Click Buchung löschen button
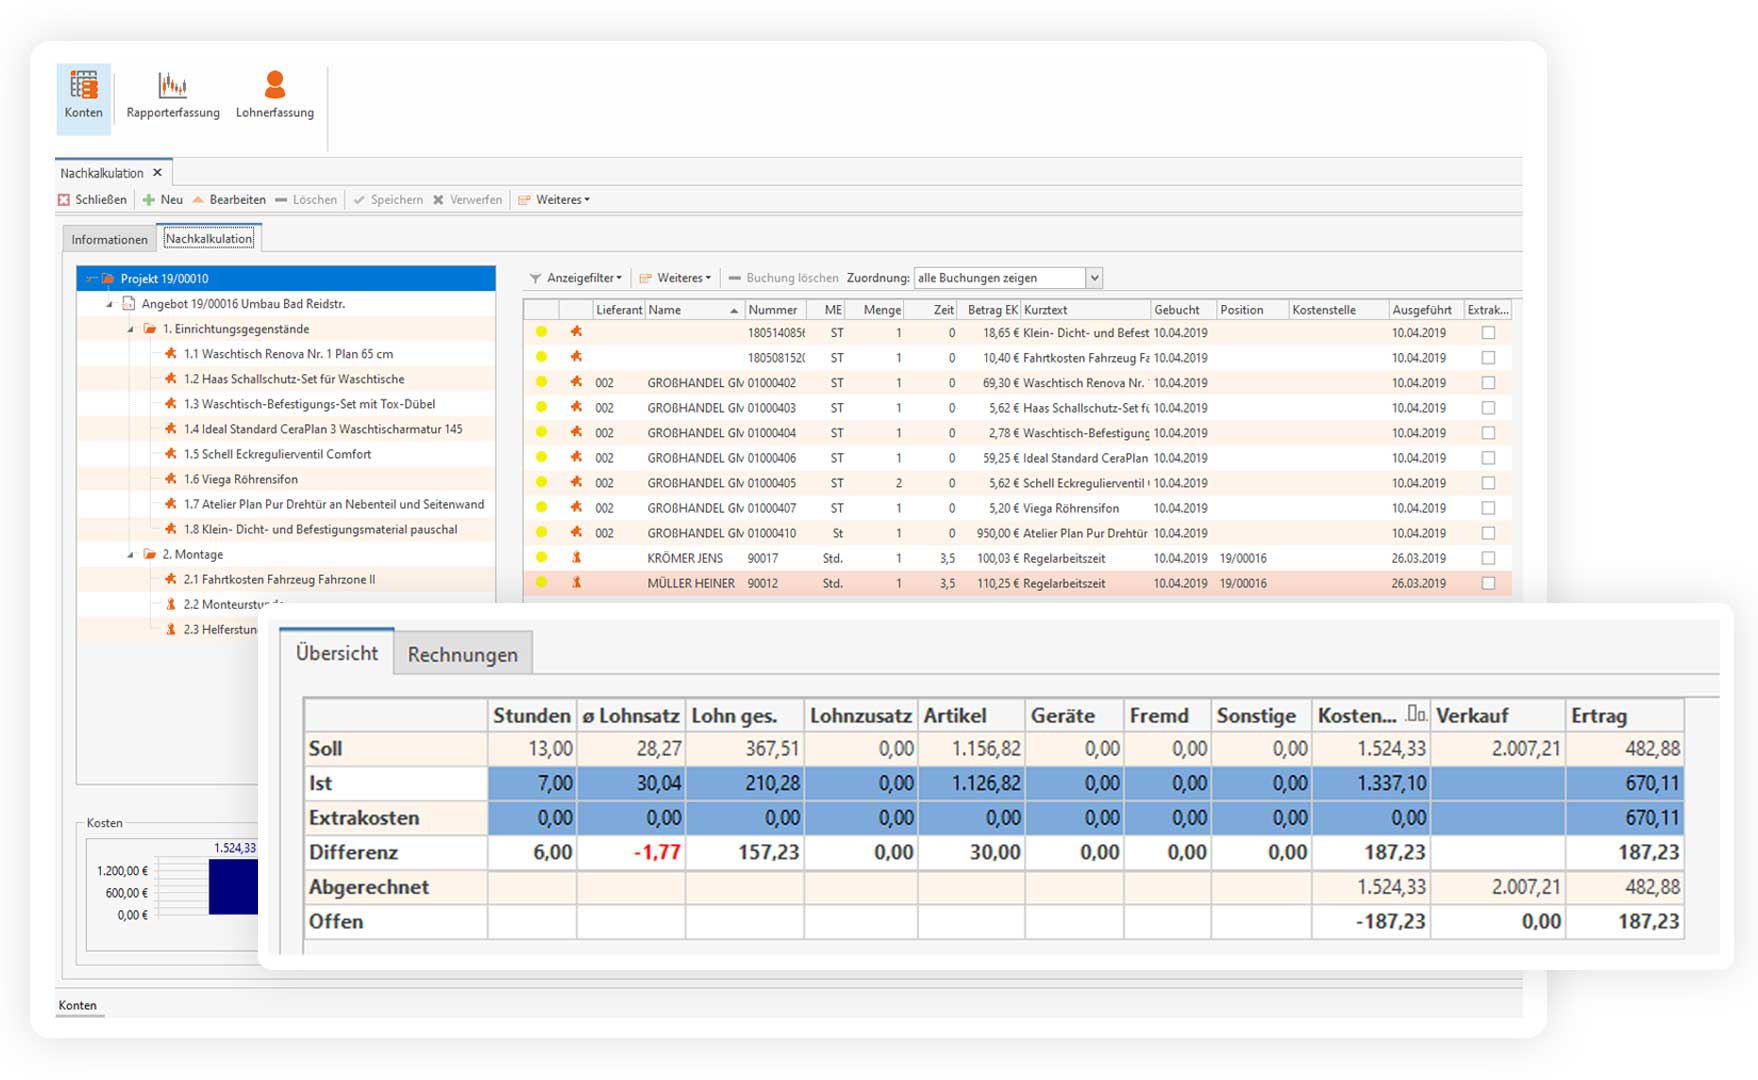 click(784, 278)
